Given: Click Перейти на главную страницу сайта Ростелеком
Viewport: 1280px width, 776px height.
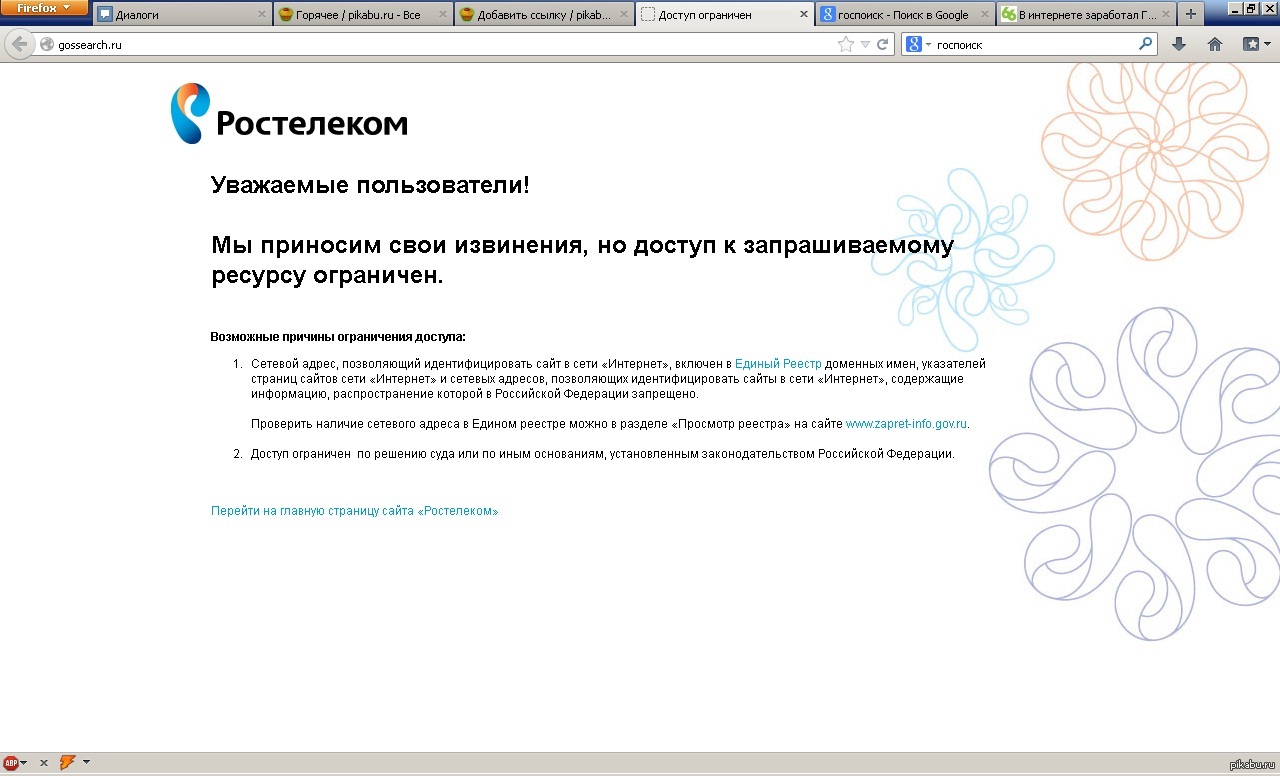Looking at the screenshot, I should click(354, 511).
